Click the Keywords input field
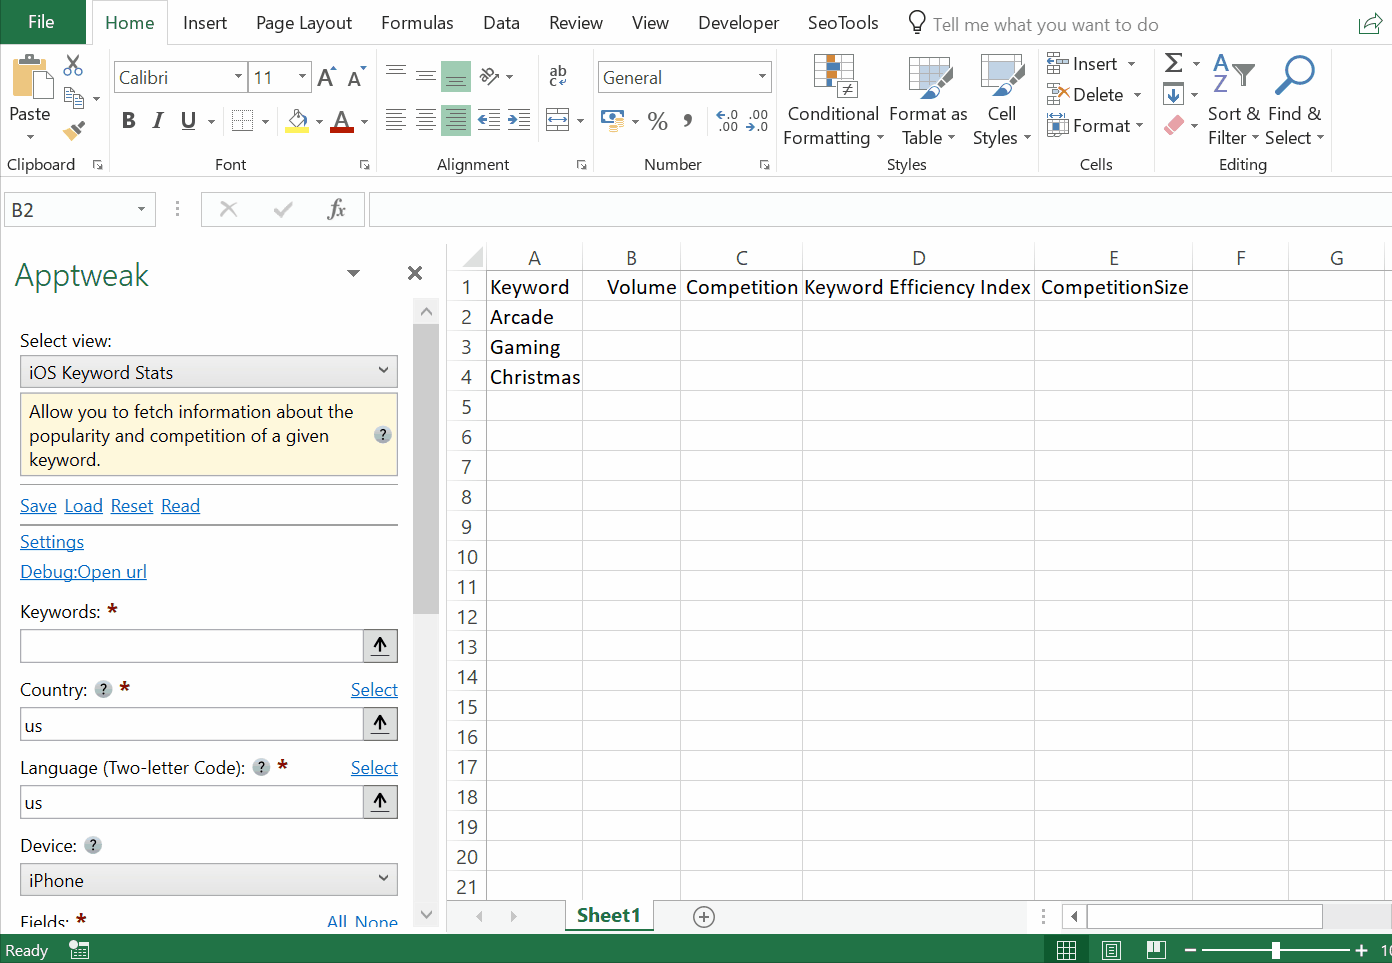 [x=191, y=646]
